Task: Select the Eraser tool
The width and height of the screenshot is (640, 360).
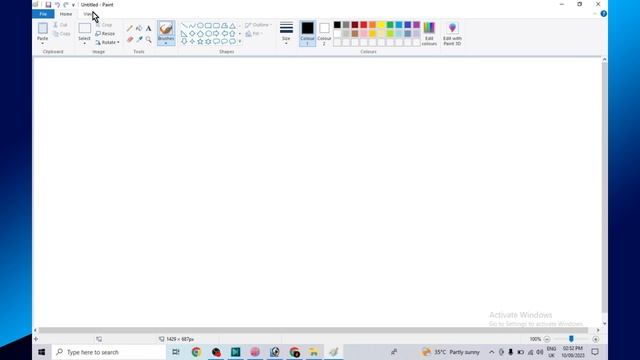Action: [130, 39]
